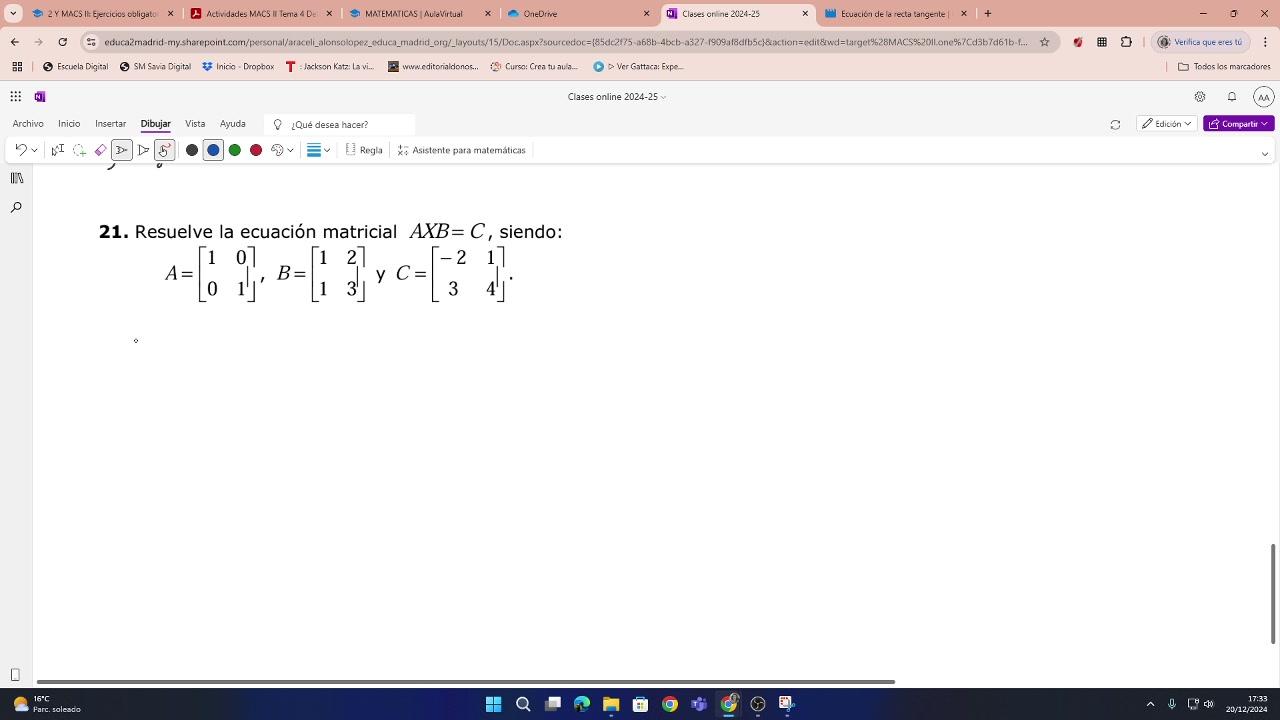
Task: Click the Verifica que eres tú button
Action: pos(1200,42)
